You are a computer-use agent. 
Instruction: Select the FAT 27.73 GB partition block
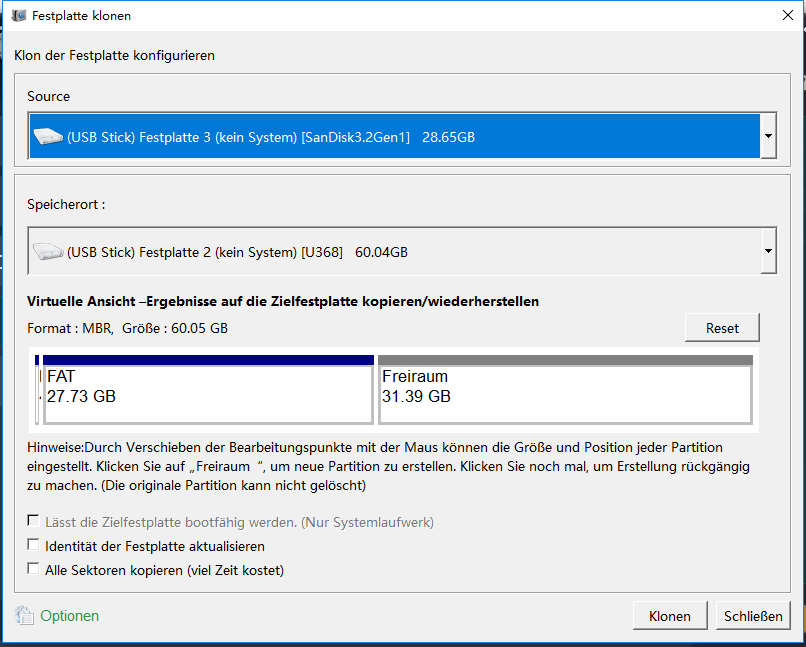(x=207, y=394)
